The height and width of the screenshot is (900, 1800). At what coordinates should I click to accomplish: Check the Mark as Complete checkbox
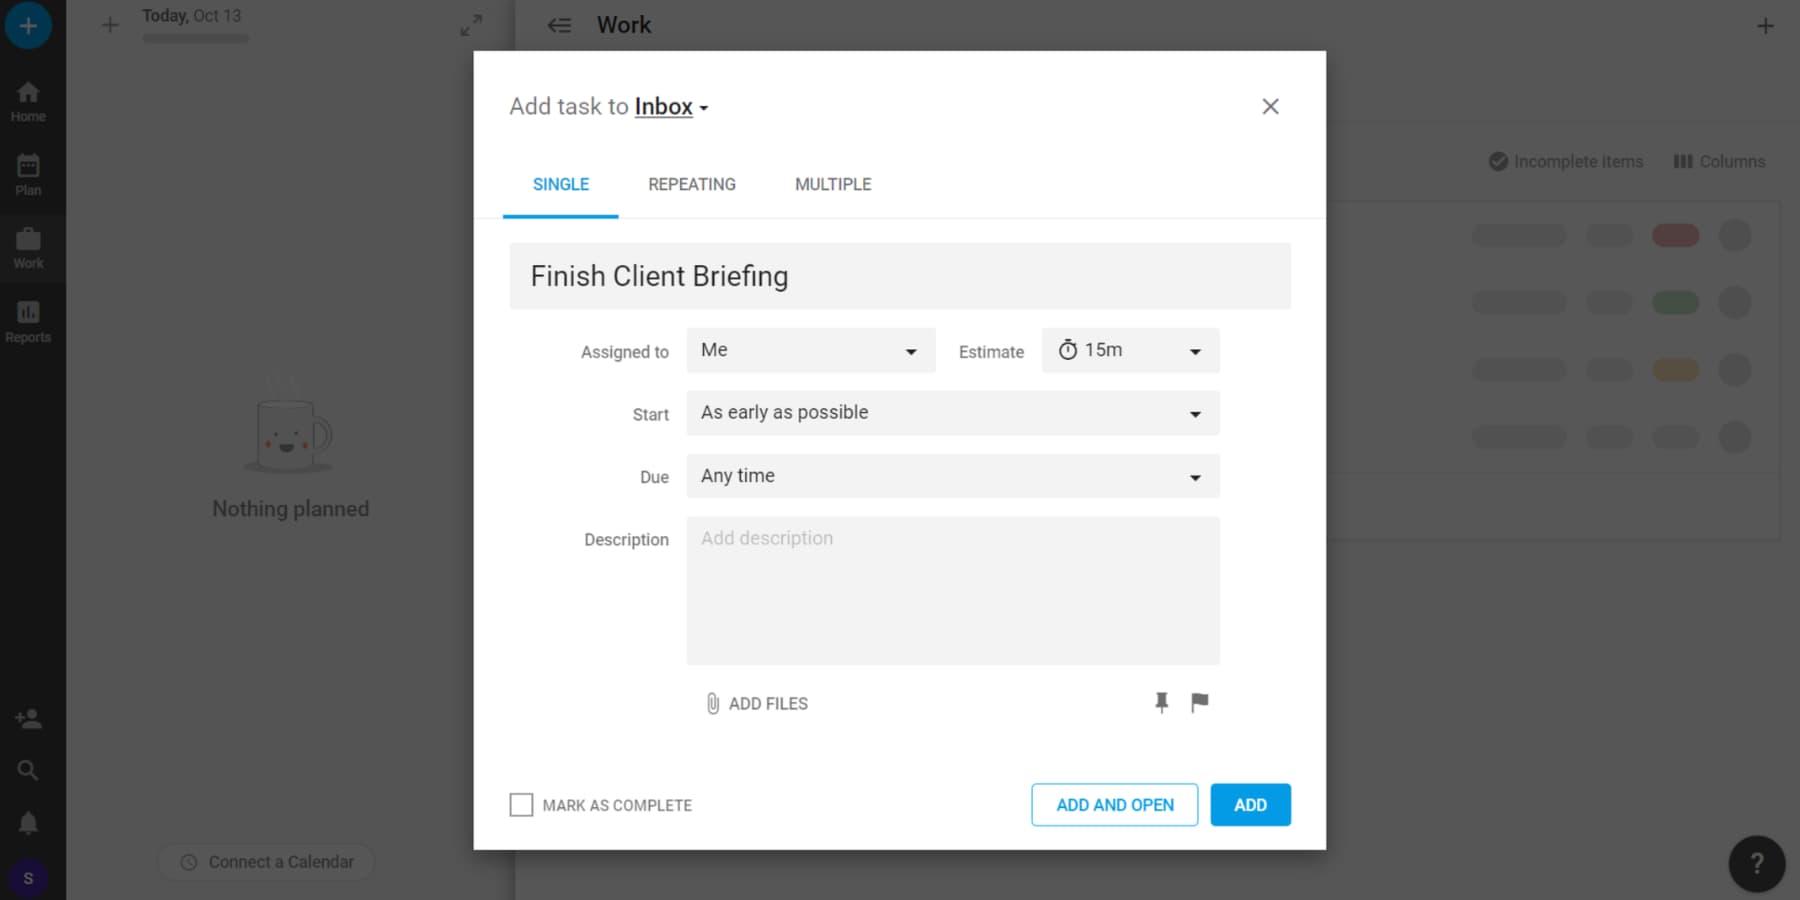tap(521, 804)
